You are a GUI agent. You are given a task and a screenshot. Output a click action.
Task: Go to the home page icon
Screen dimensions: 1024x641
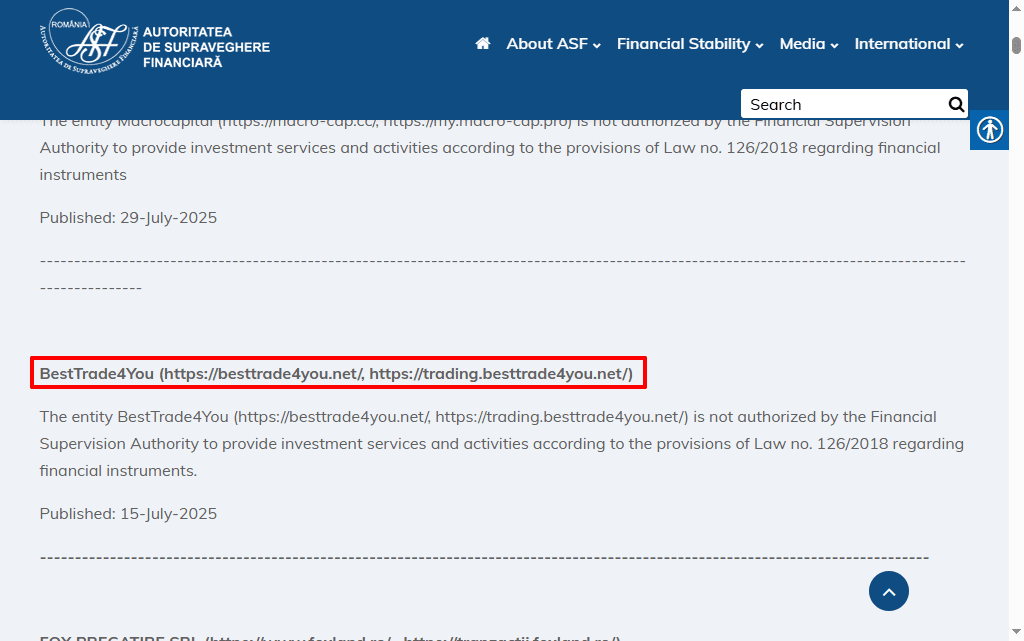point(483,44)
